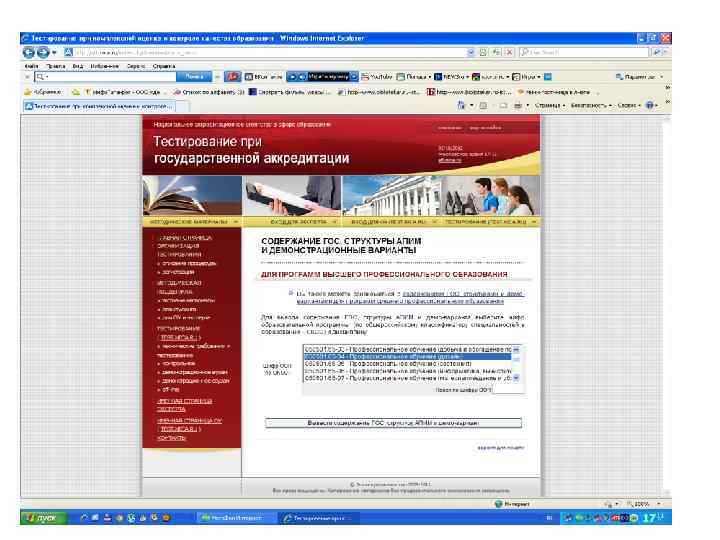This screenshot has width=720, height=540.
Task: Click the Print icon in the command bar
Action: tap(518, 106)
